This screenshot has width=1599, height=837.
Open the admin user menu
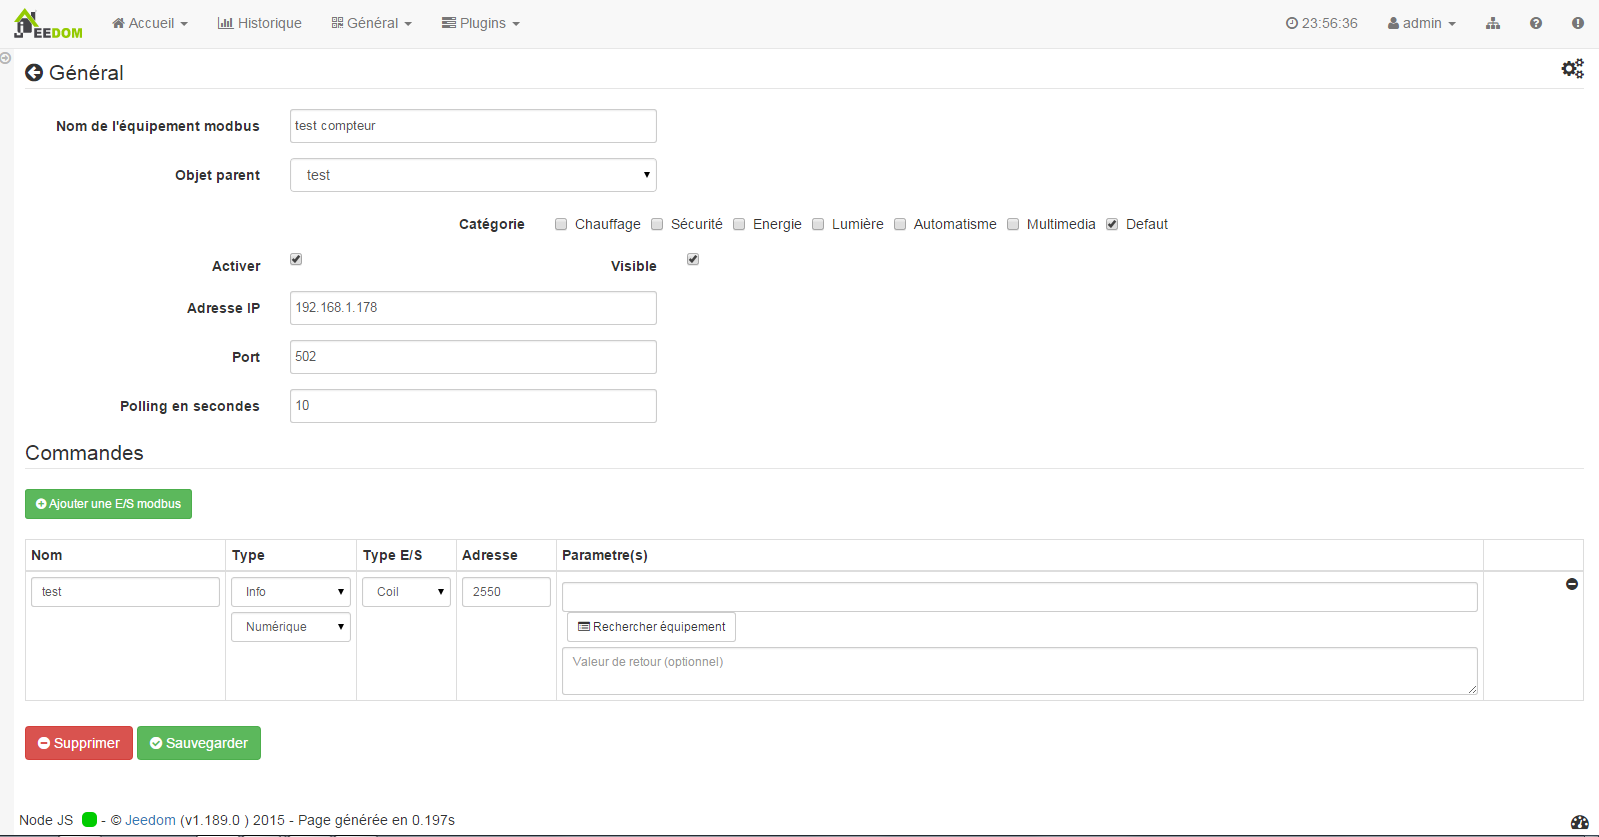coord(1421,23)
